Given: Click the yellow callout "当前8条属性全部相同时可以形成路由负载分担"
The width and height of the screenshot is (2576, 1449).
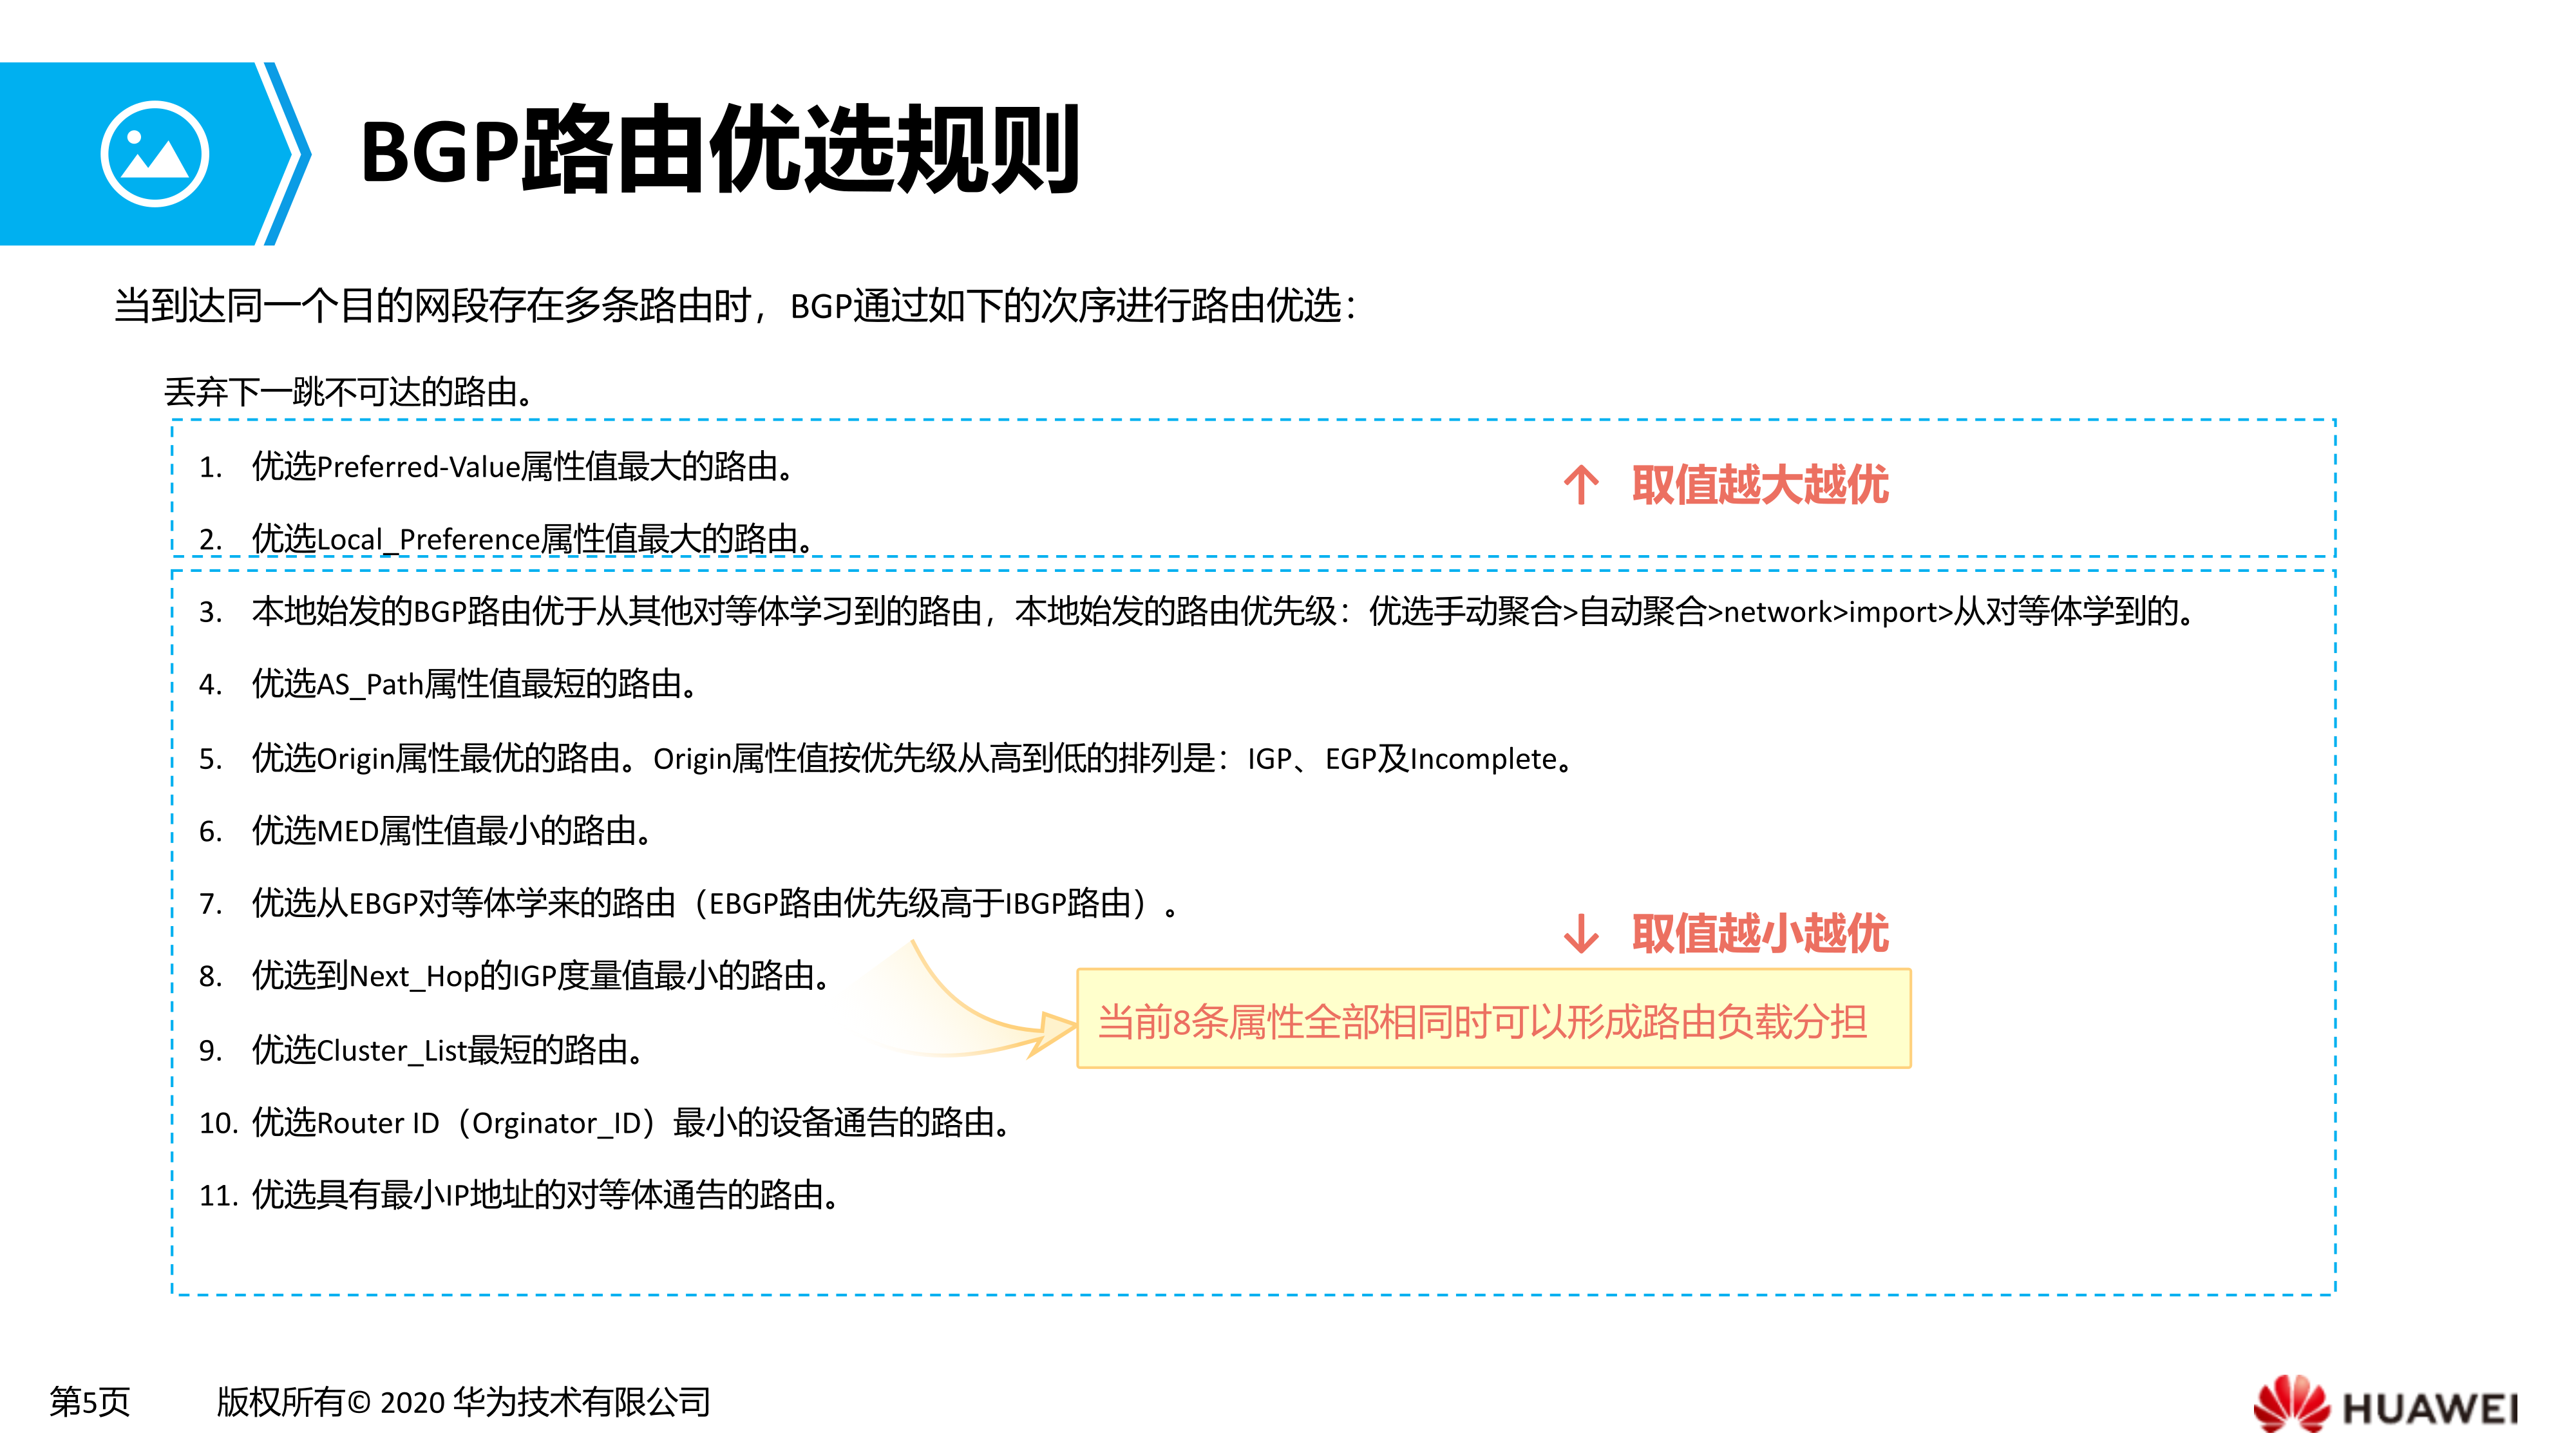Looking at the screenshot, I should (x=1493, y=1018).
